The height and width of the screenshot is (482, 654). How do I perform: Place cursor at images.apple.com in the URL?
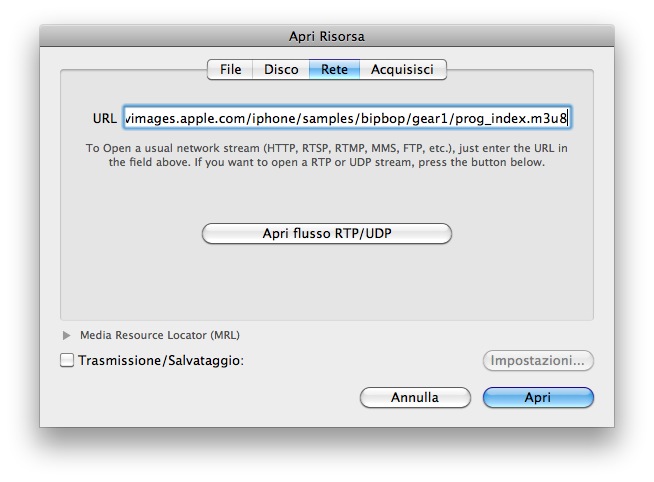click(x=177, y=118)
